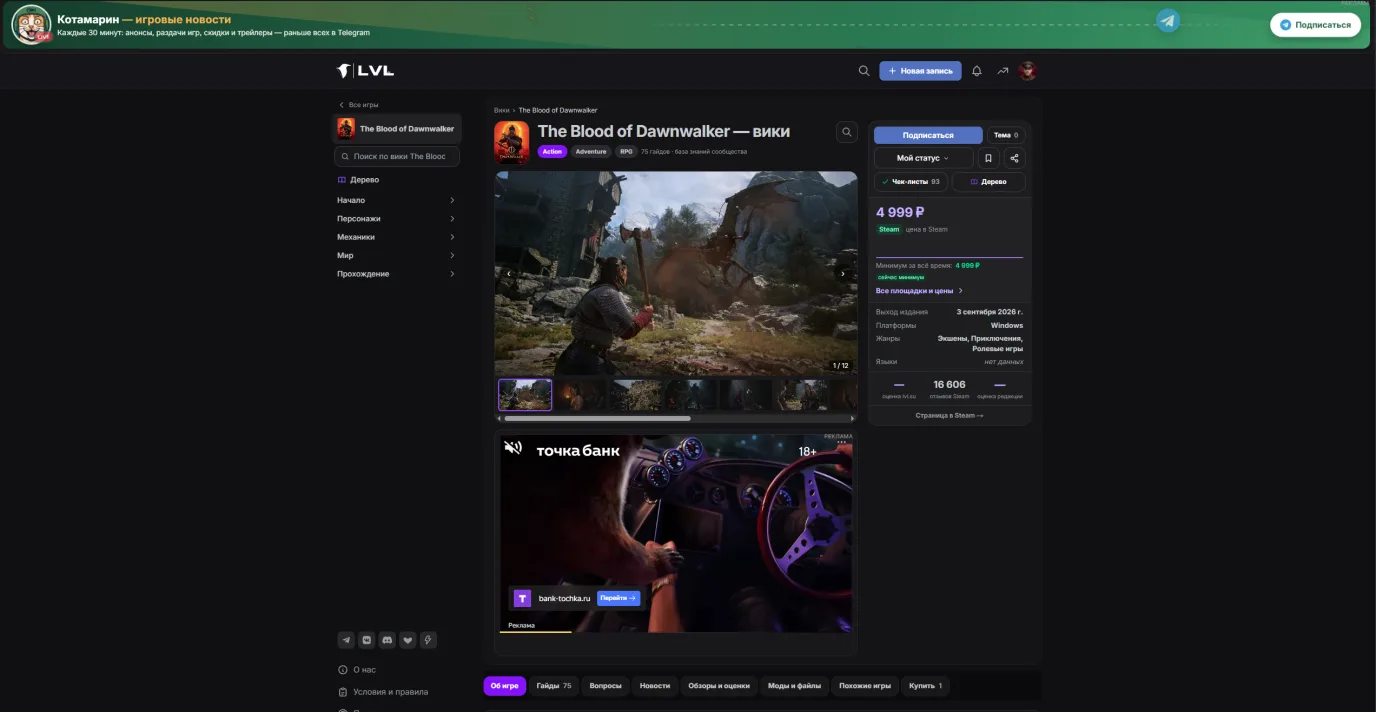Click the lightning bolt icon in the sidebar
Viewport: 1376px width, 712px height.
(x=428, y=640)
